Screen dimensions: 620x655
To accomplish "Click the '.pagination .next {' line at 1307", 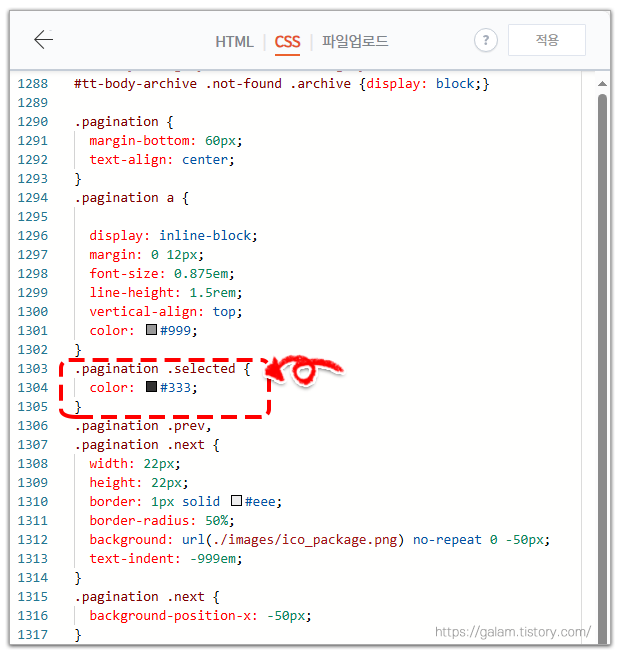I will pyautogui.click(x=147, y=444).
